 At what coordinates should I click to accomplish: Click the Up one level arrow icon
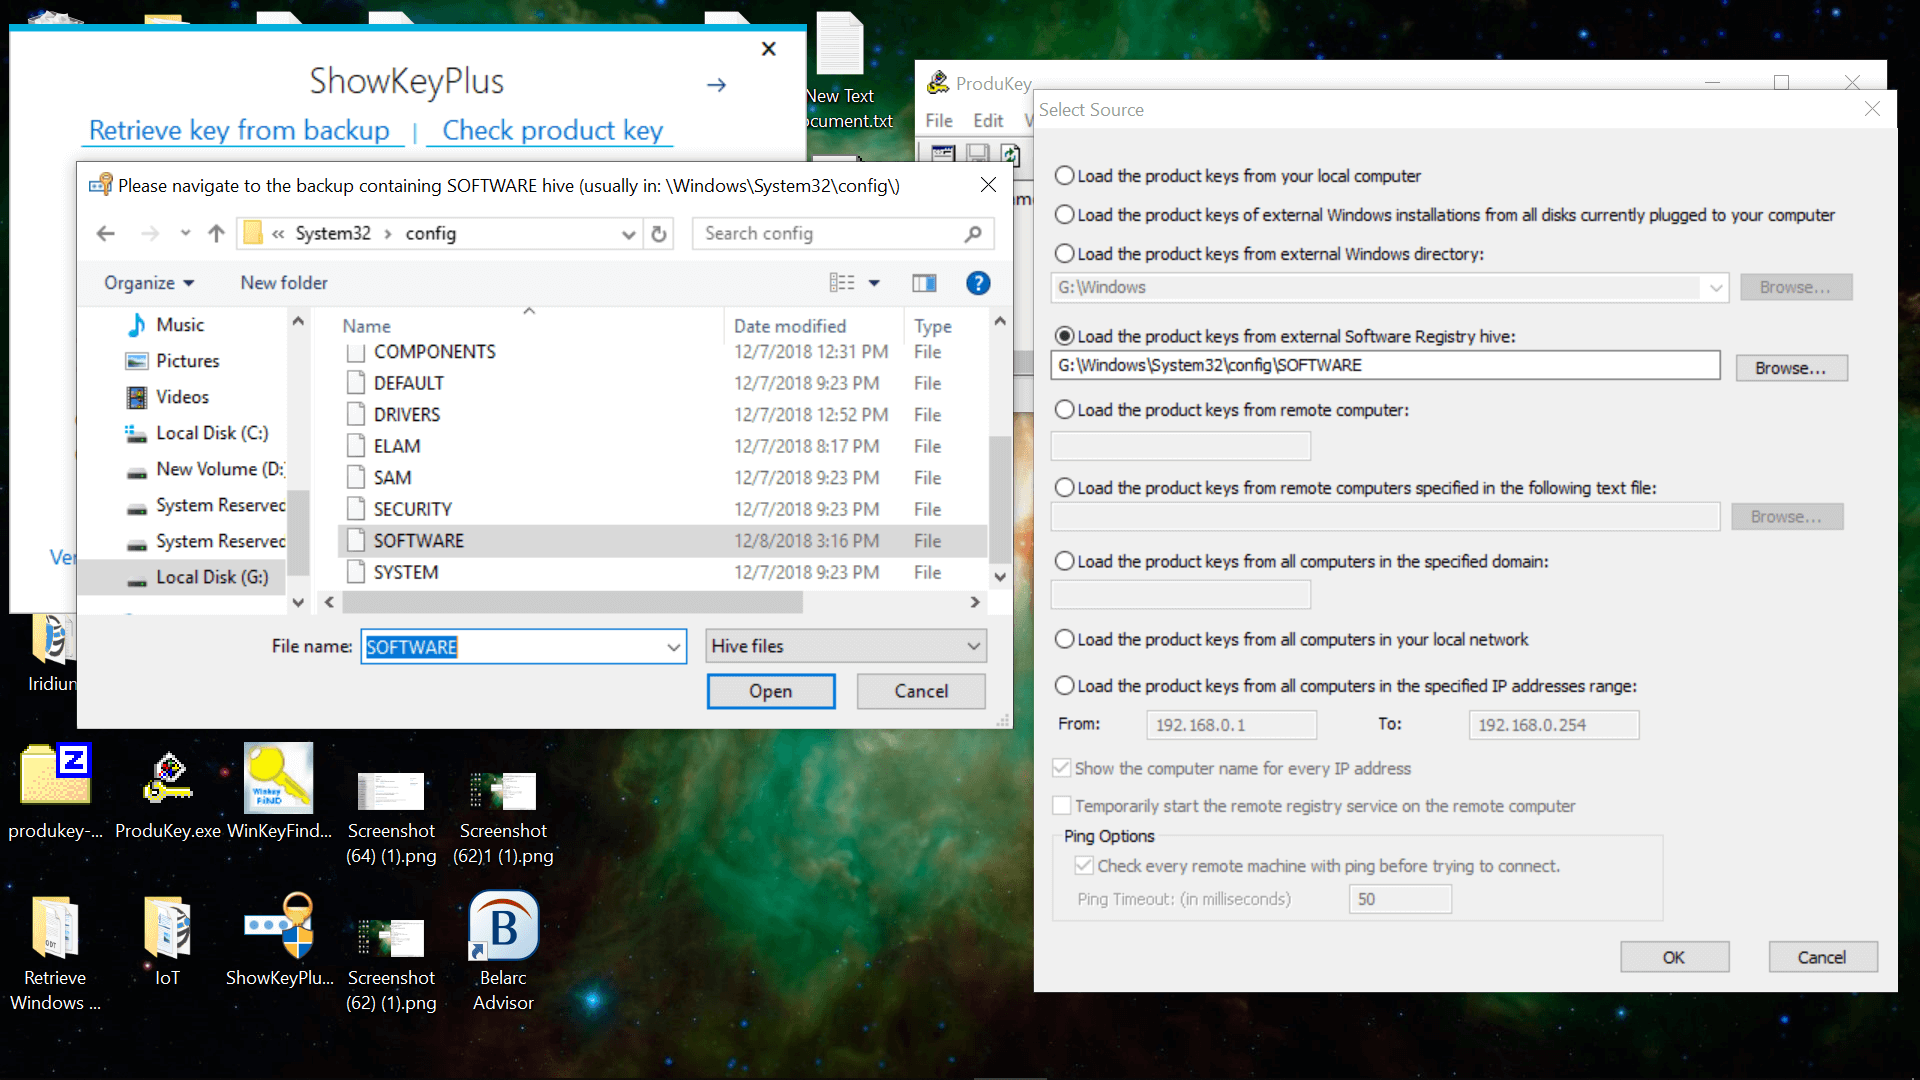[216, 233]
